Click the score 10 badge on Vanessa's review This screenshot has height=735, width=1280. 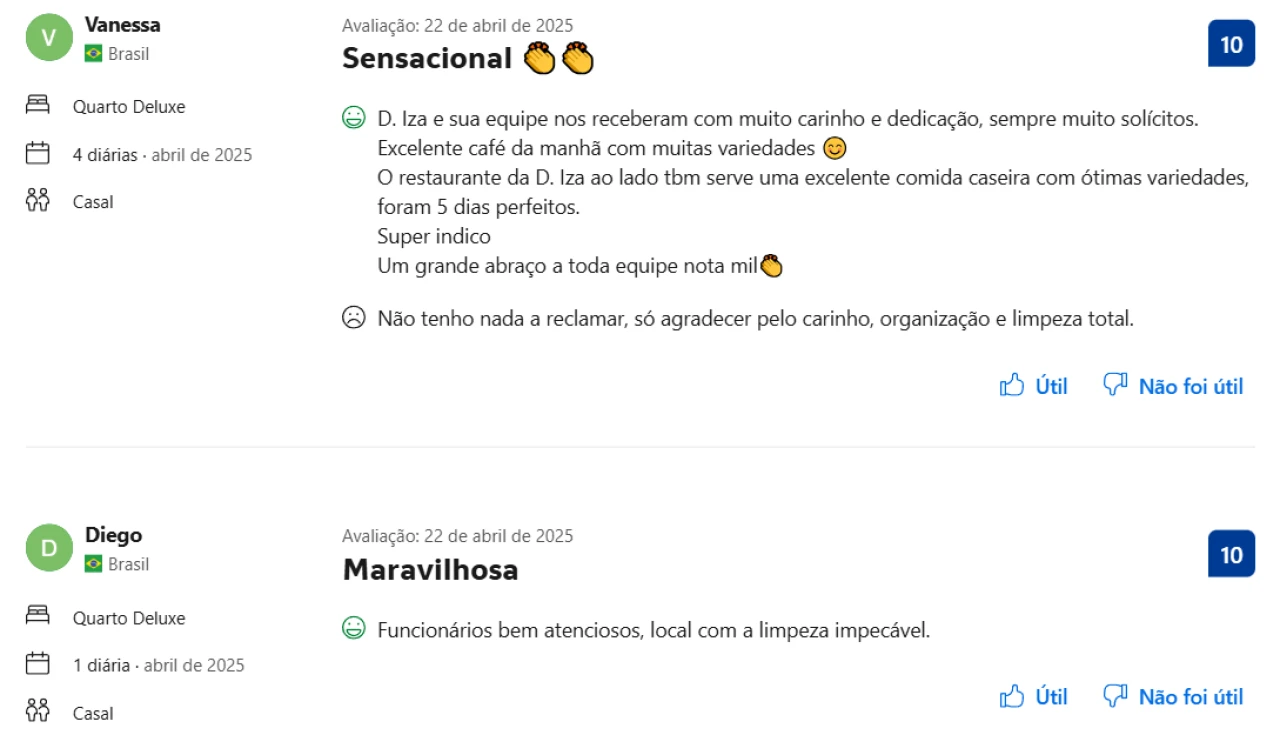pos(1231,44)
